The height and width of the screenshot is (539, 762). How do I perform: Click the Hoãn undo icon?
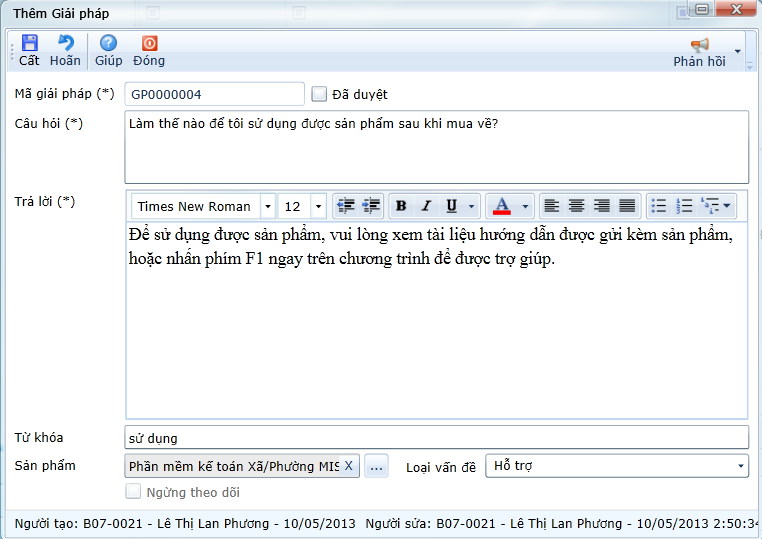tap(66, 44)
